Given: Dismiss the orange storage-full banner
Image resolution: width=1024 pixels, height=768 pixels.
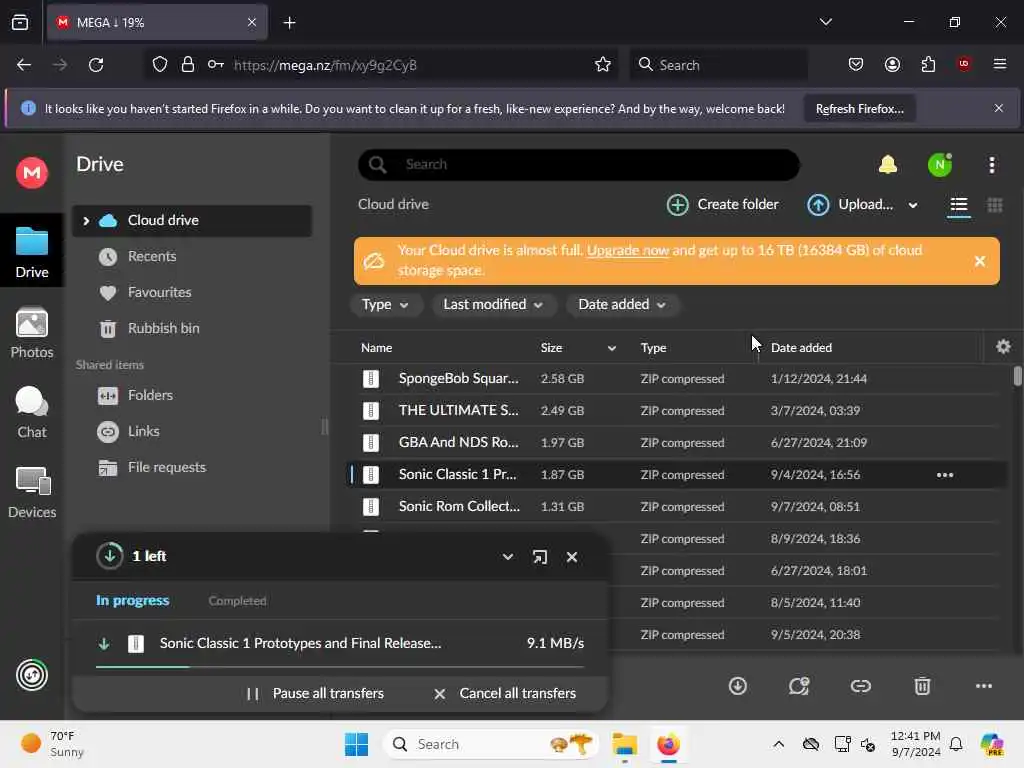Looking at the screenshot, I should pos(979,261).
